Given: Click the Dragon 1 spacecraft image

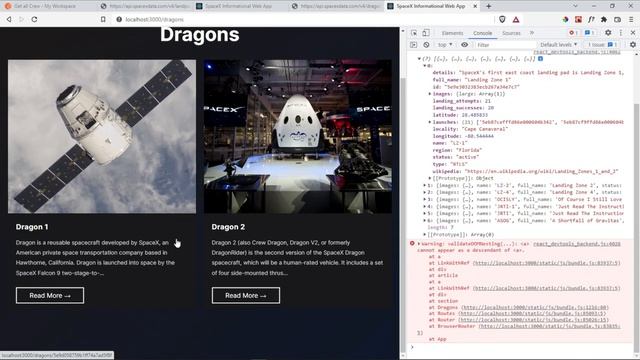Looking at the screenshot, I should pyautogui.click(x=102, y=137).
